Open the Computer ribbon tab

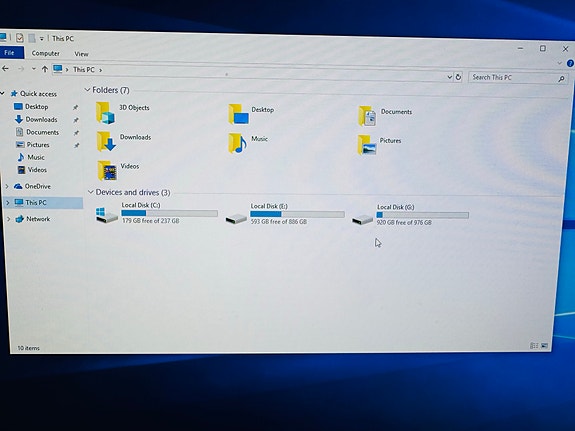(45, 53)
